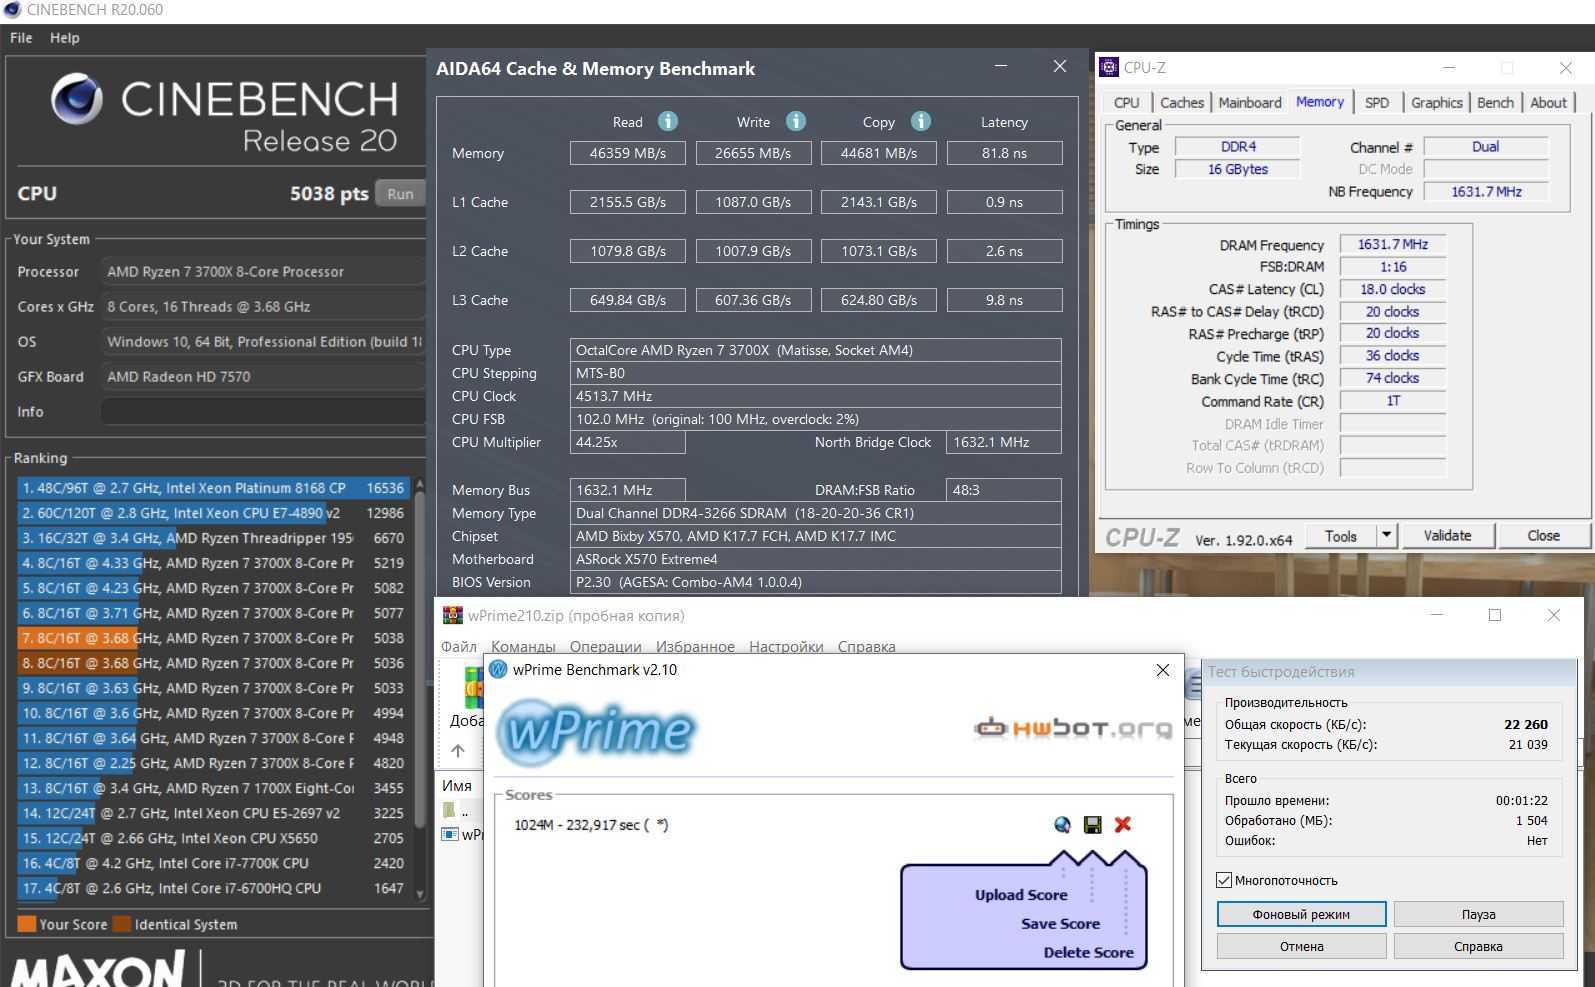Image resolution: width=1595 pixels, height=987 pixels.
Task: Open the CPU-Z Tools dropdown arrow
Action: (x=1386, y=535)
